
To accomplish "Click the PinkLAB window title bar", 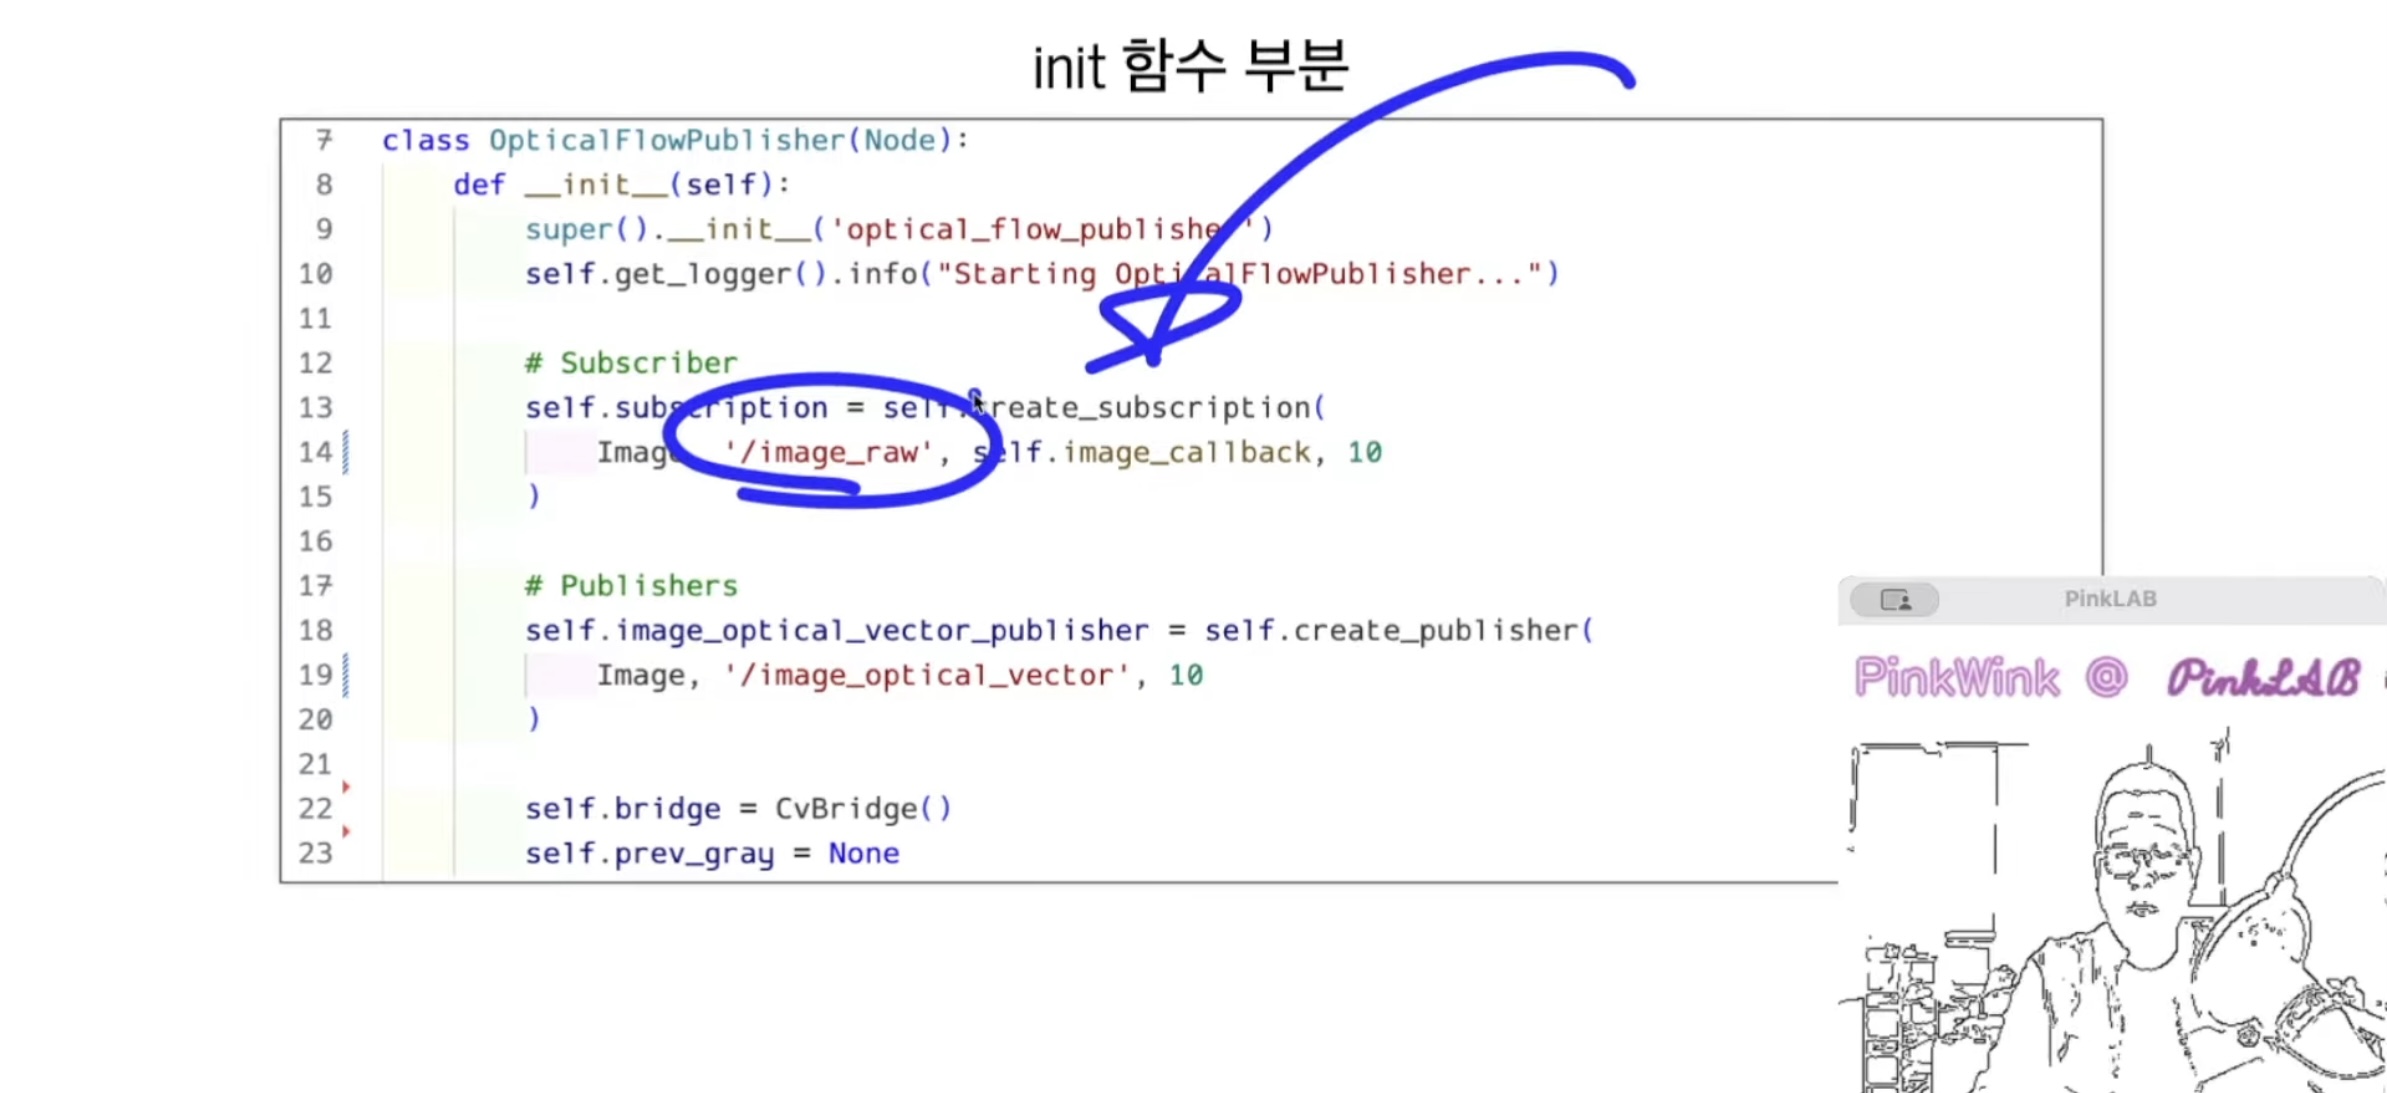I will pyautogui.click(x=2110, y=599).
